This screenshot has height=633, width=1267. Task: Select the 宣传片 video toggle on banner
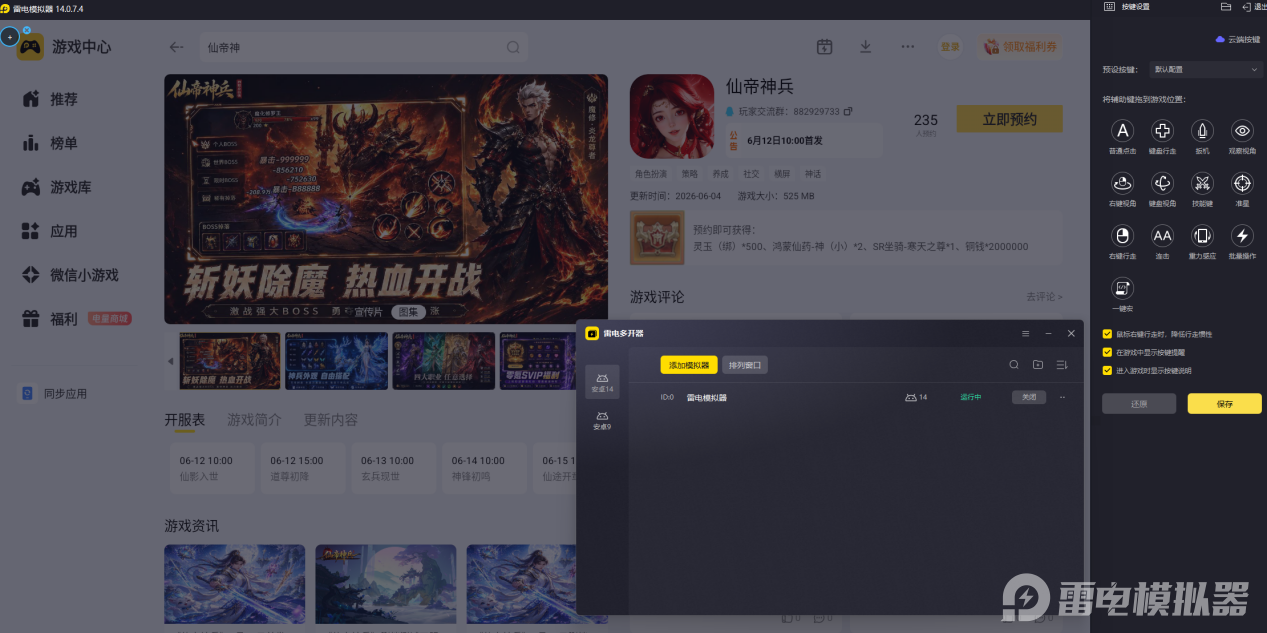[x=367, y=311]
